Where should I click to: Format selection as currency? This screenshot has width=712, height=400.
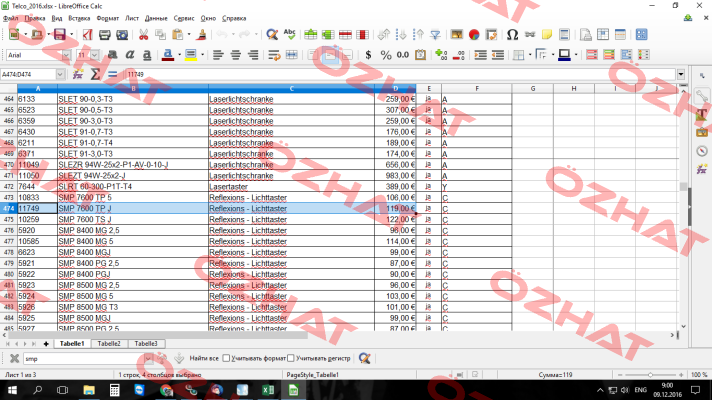(368, 55)
